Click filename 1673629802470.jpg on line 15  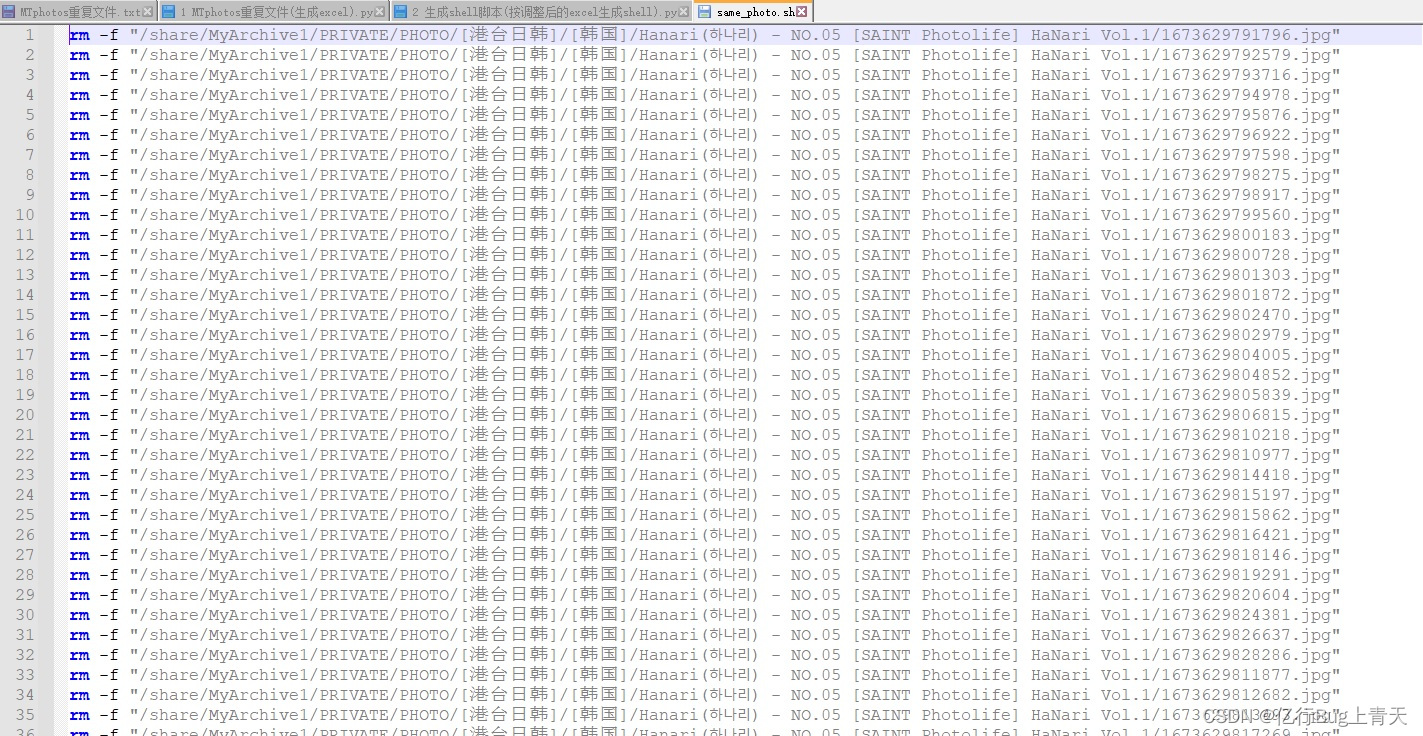(1246, 315)
